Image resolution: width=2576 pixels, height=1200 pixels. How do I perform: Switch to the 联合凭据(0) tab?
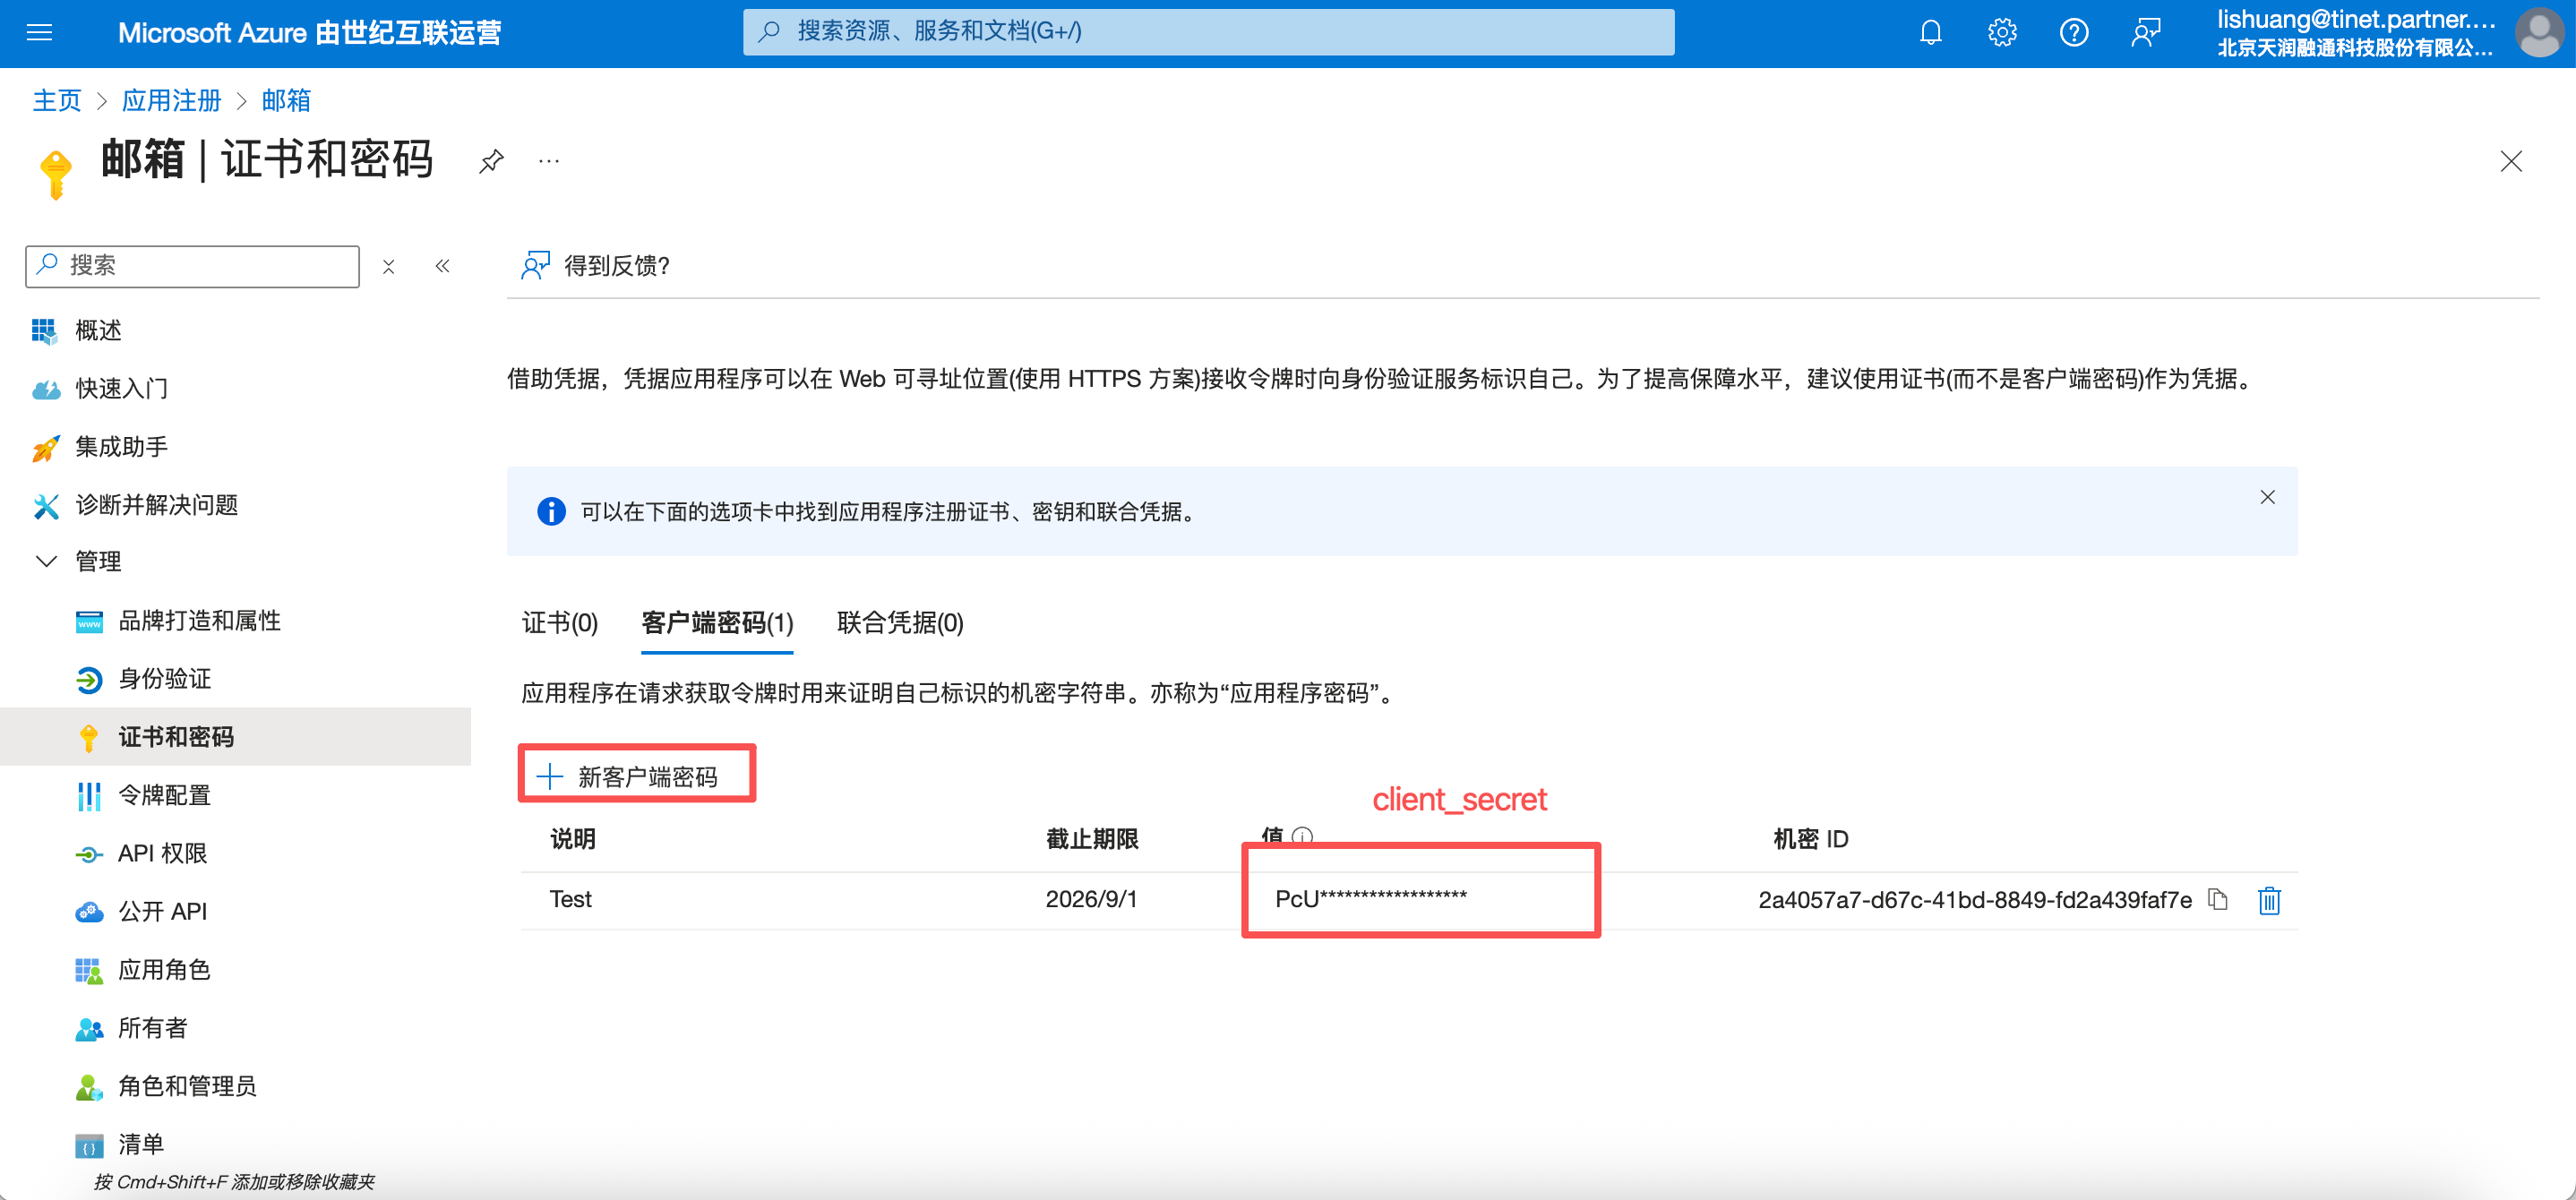[900, 623]
